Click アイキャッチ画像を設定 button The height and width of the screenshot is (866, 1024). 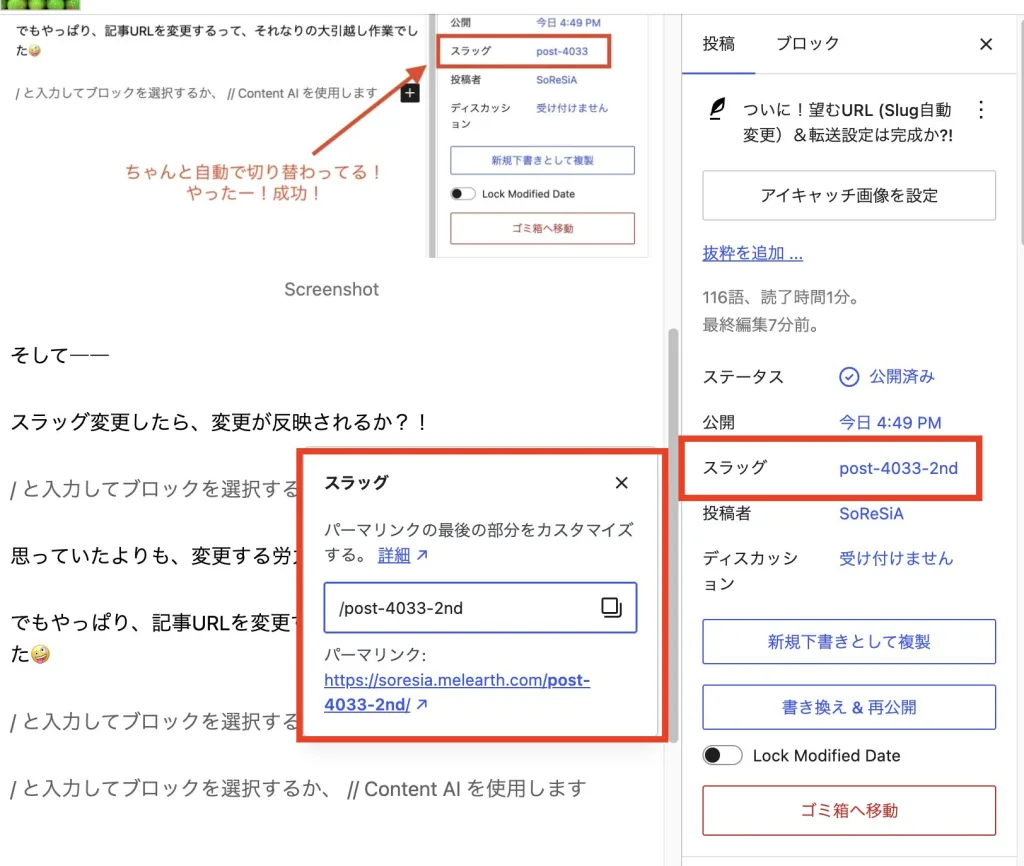[848, 195]
